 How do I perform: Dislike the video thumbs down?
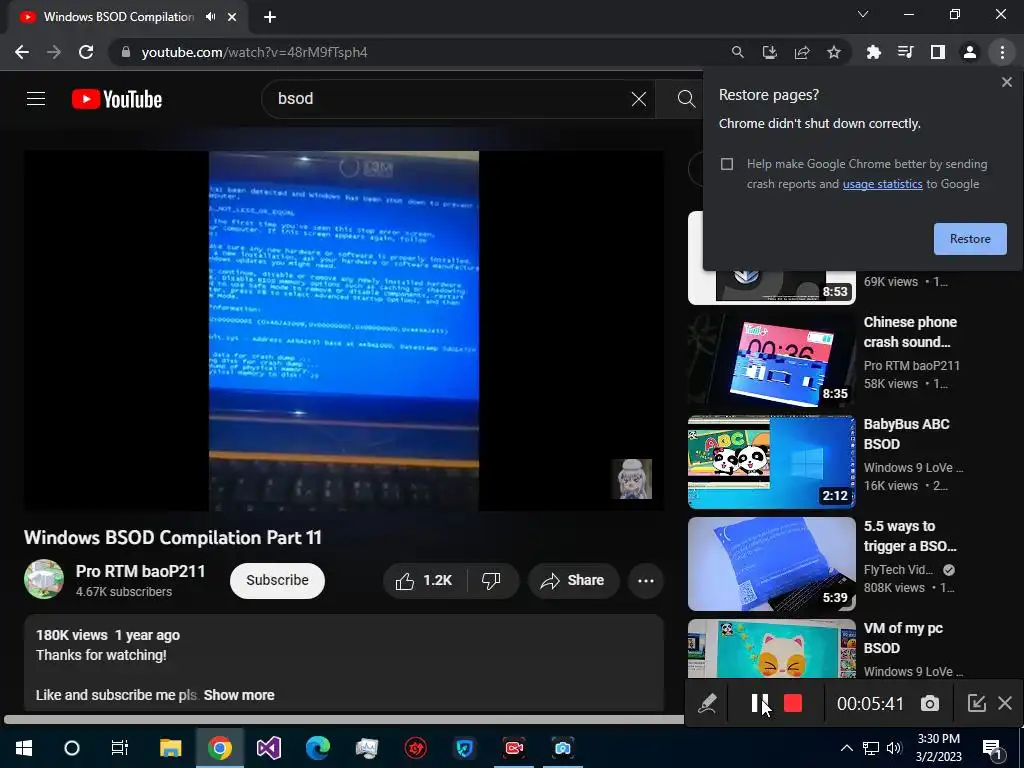[491, 581]
